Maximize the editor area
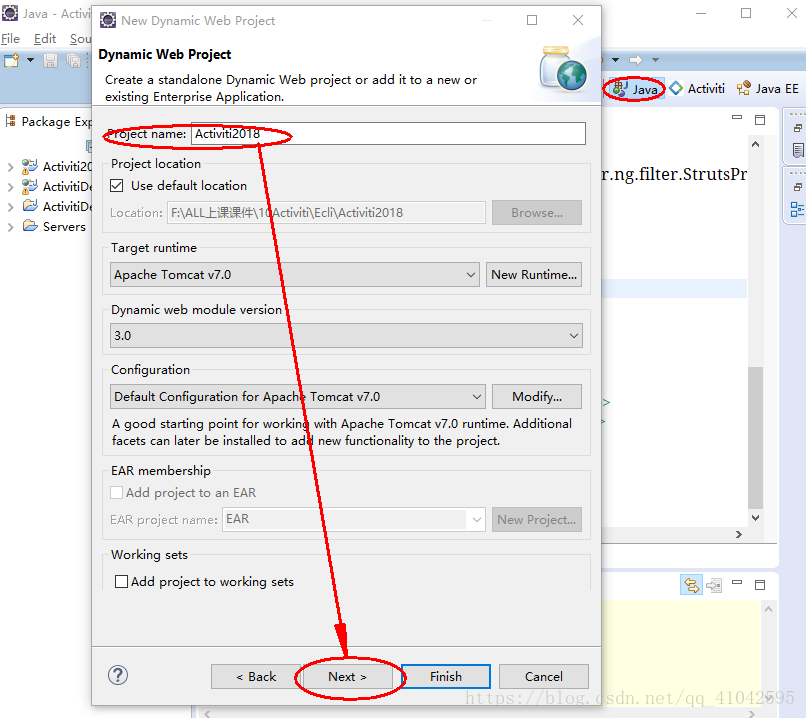The width and height of the screenshot is (806, 718). pos(760,120)
